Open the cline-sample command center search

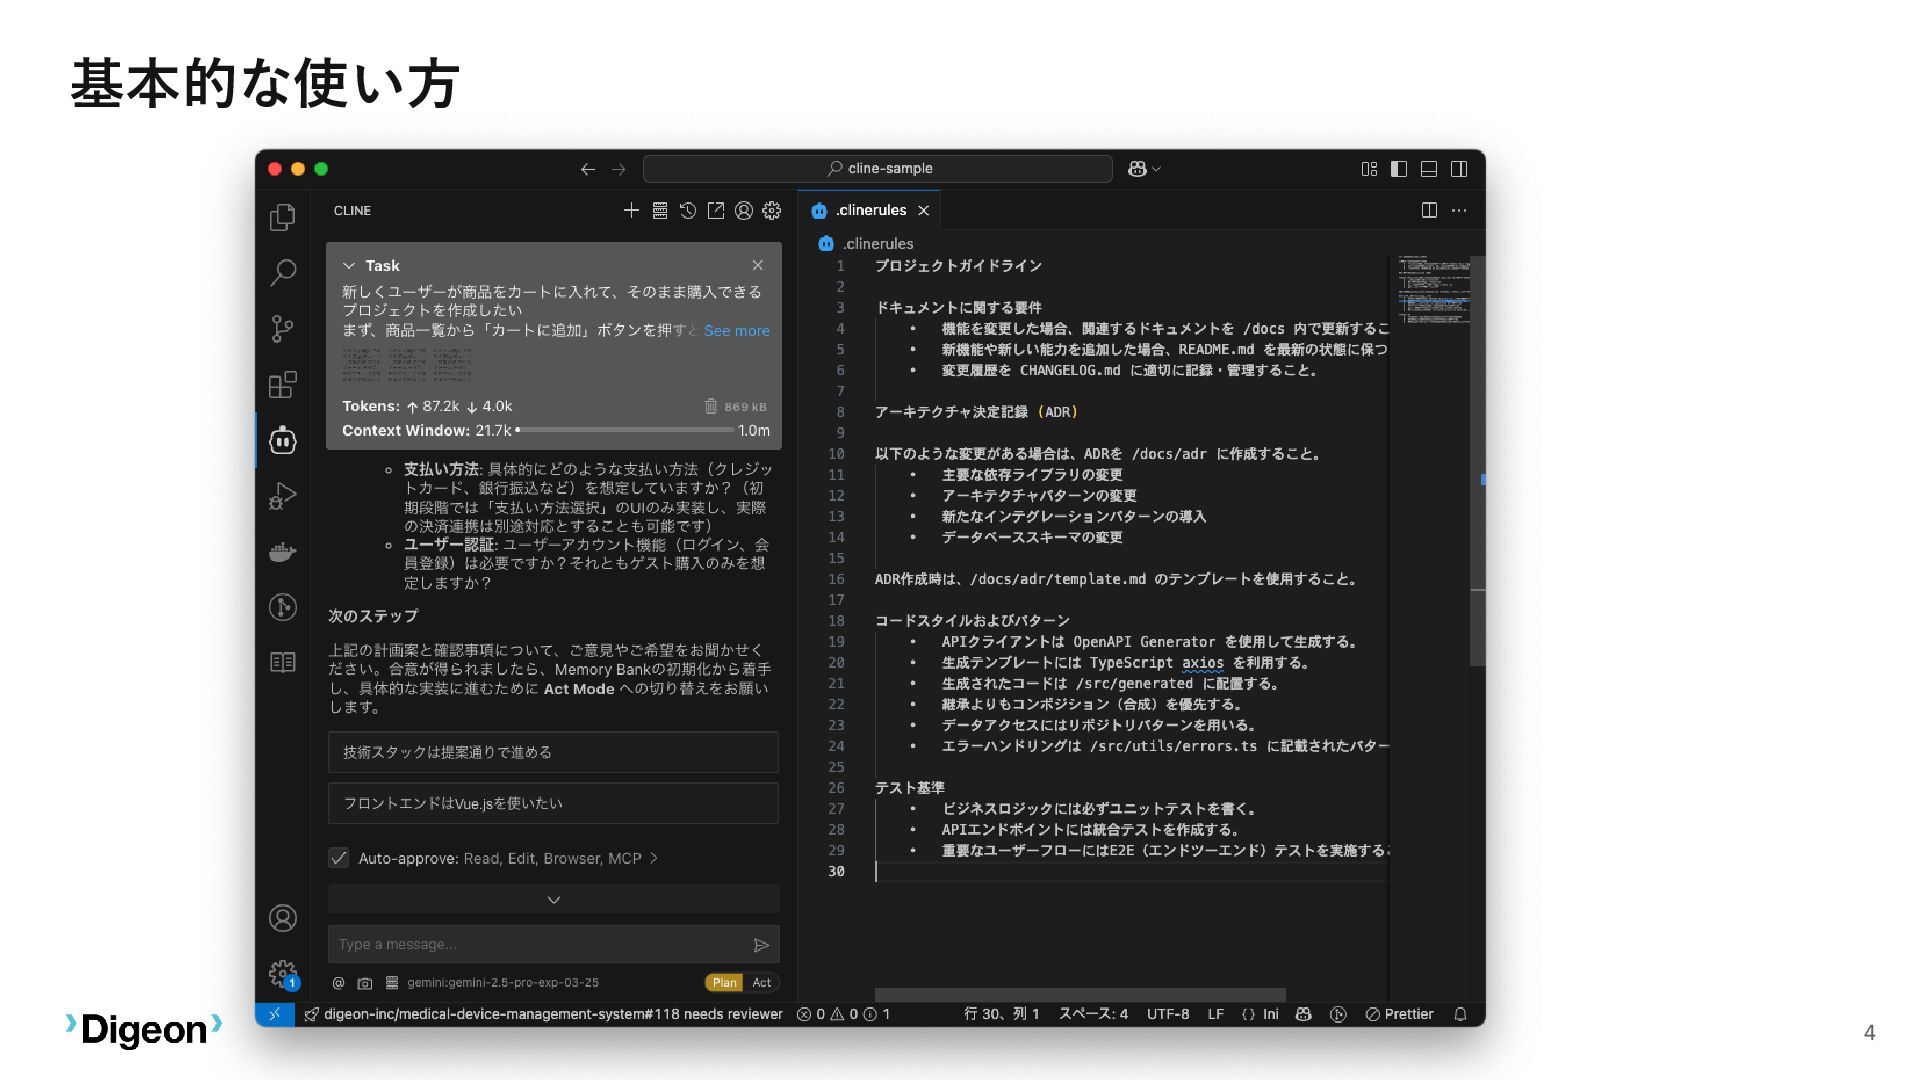point(878,169)
